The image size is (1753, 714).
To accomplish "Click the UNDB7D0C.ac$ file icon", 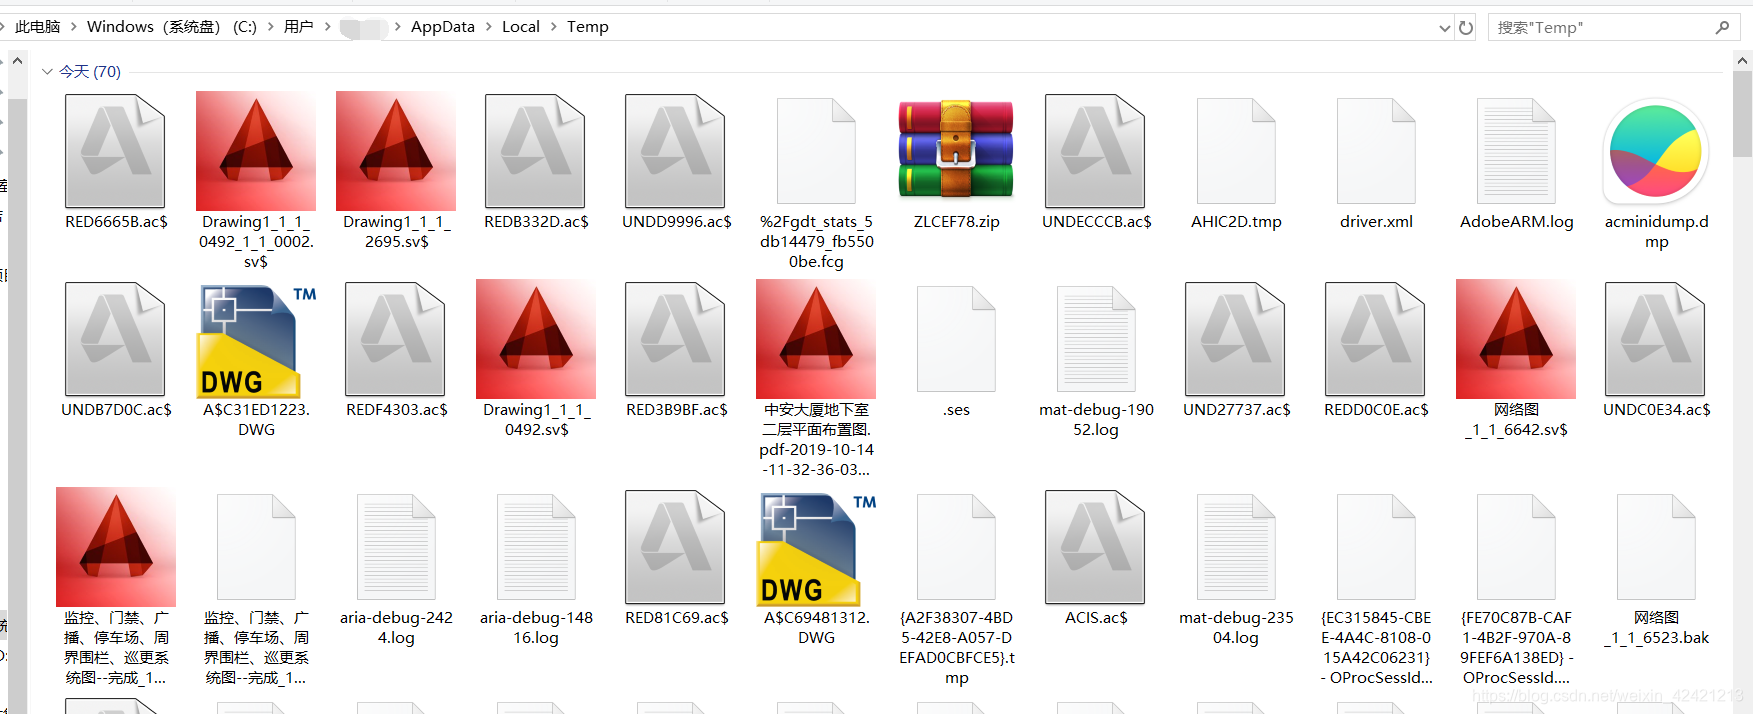I will coord(116,339).
